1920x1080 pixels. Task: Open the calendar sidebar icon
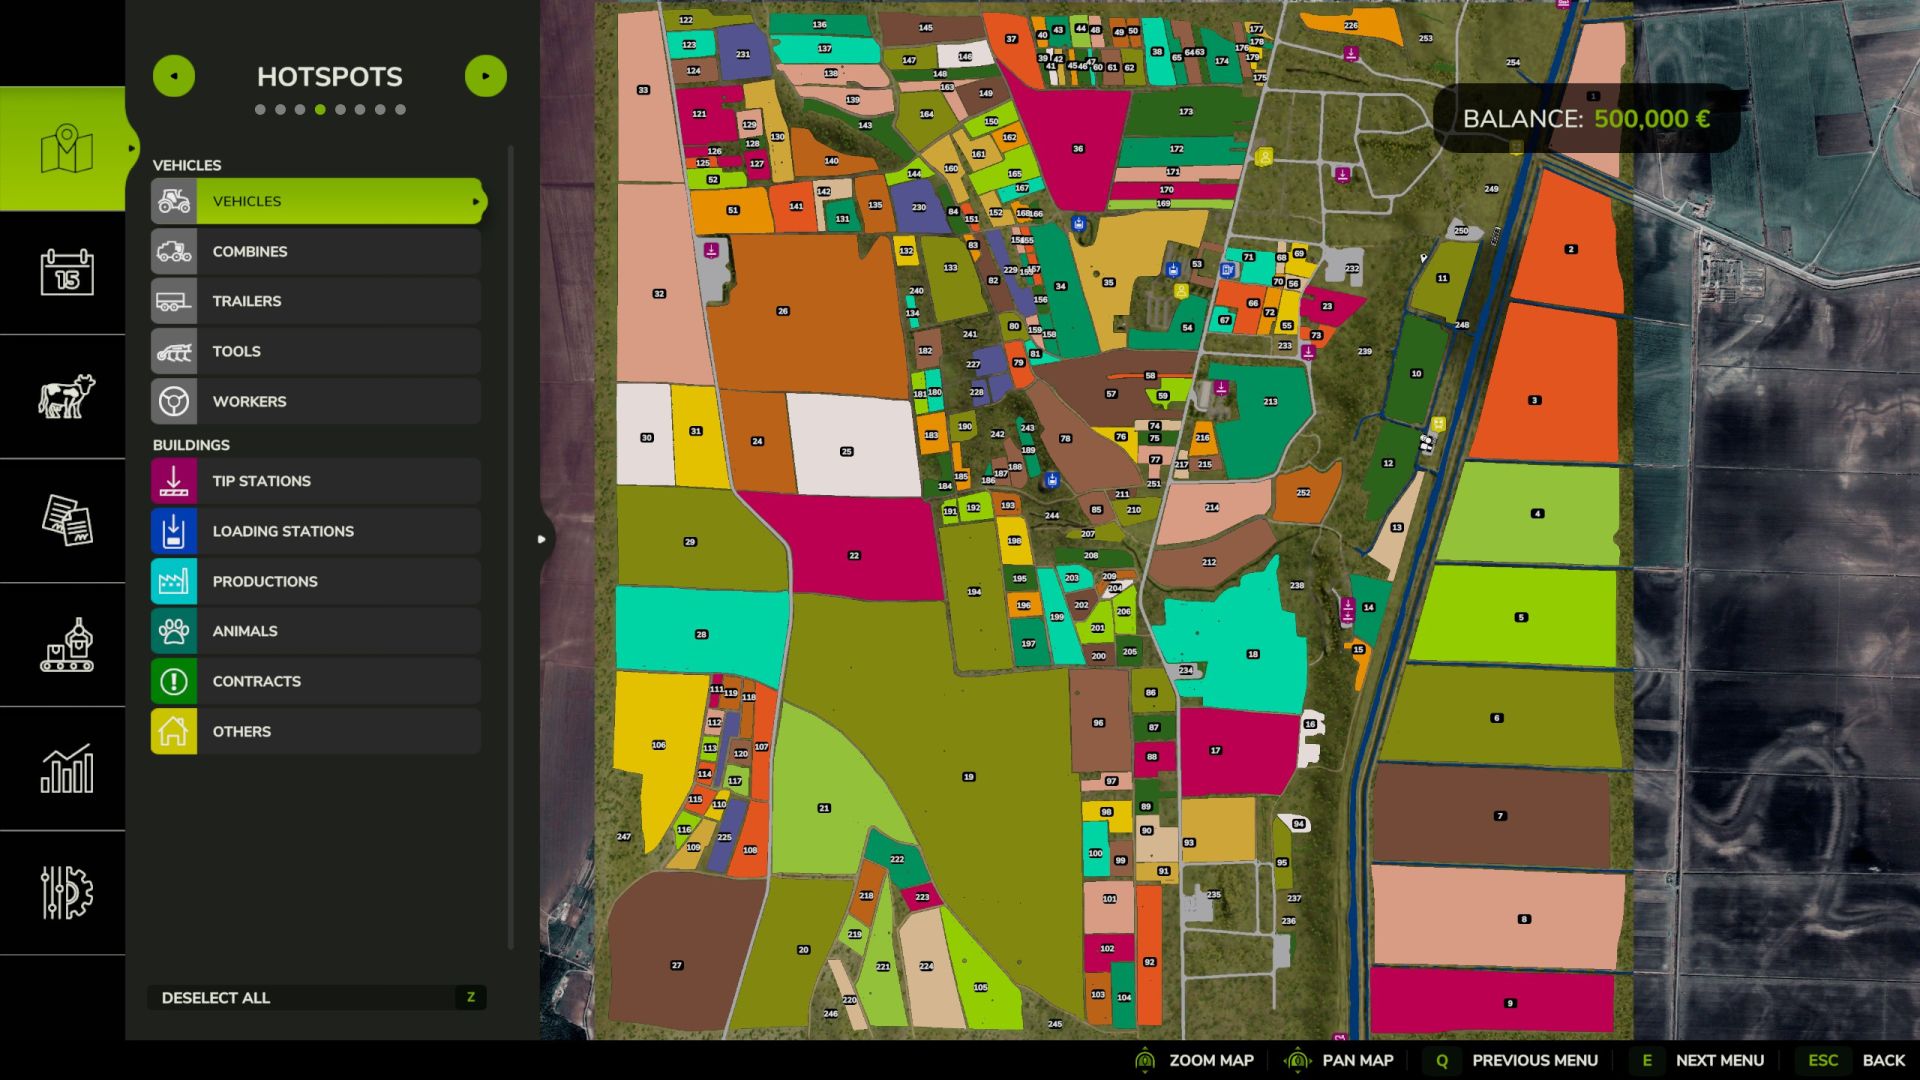(x=66, y=272)
